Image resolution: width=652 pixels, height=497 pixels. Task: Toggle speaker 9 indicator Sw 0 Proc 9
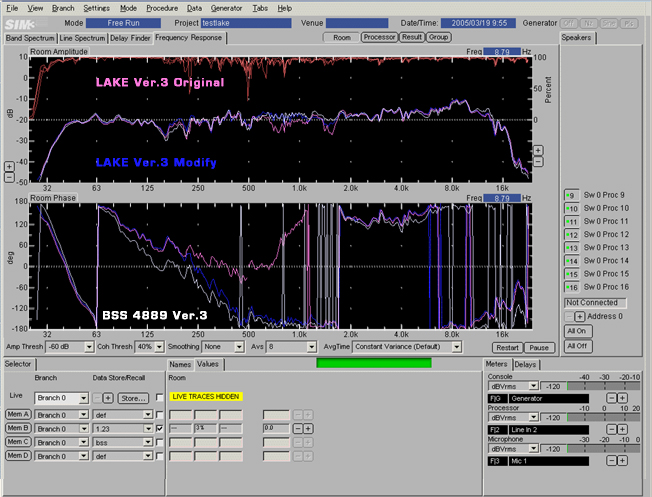point(572,195)
